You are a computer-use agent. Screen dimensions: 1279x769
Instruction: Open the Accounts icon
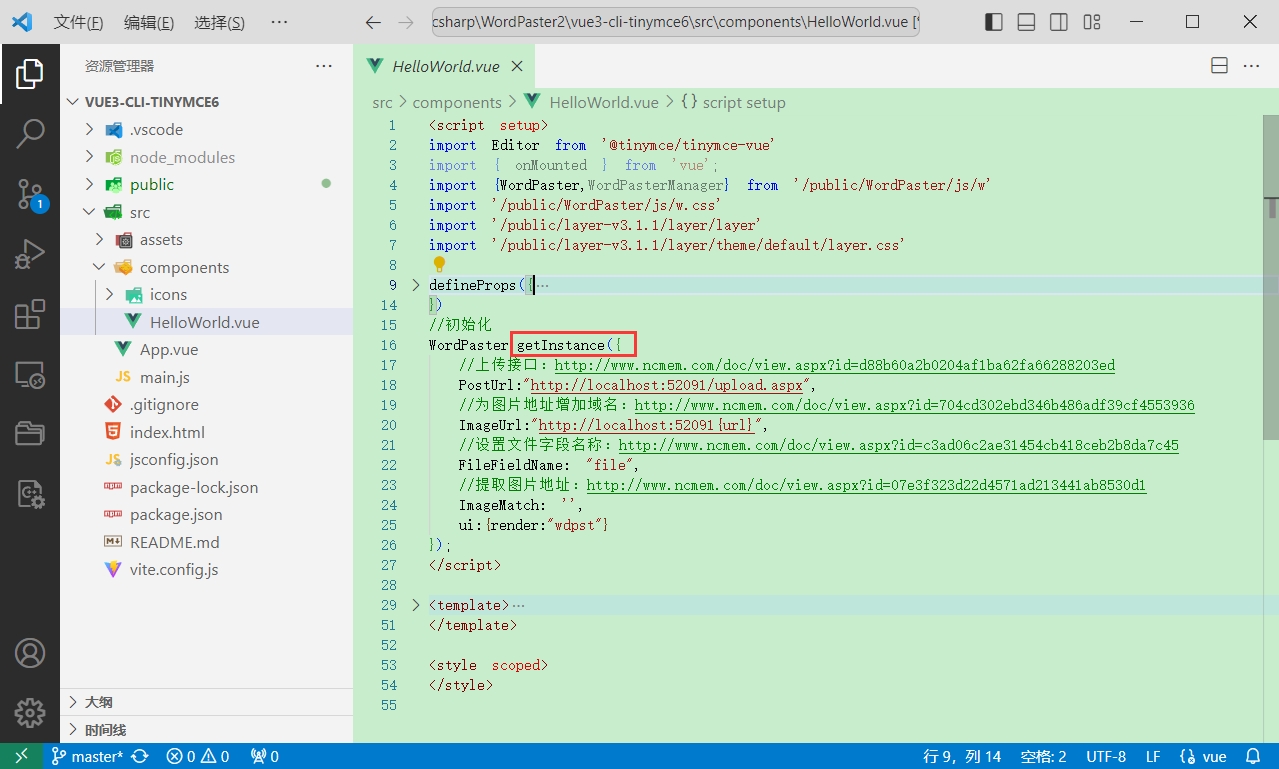tap(30, 653)
